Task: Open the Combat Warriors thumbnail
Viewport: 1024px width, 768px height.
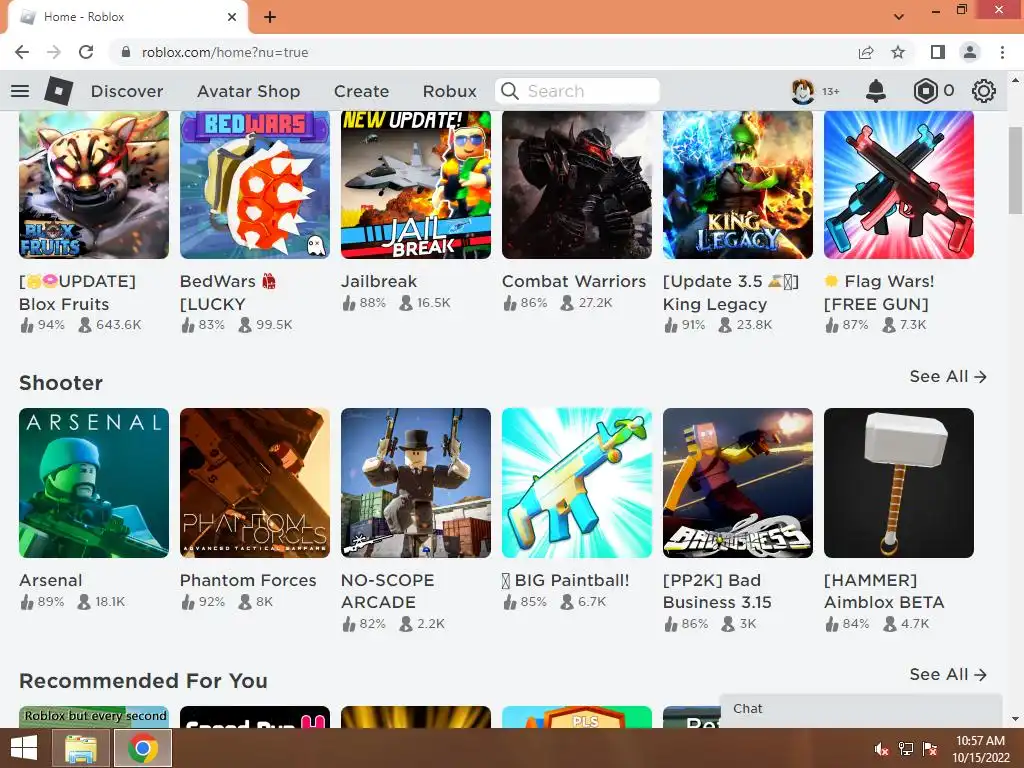Action: [x=577, y=185]
